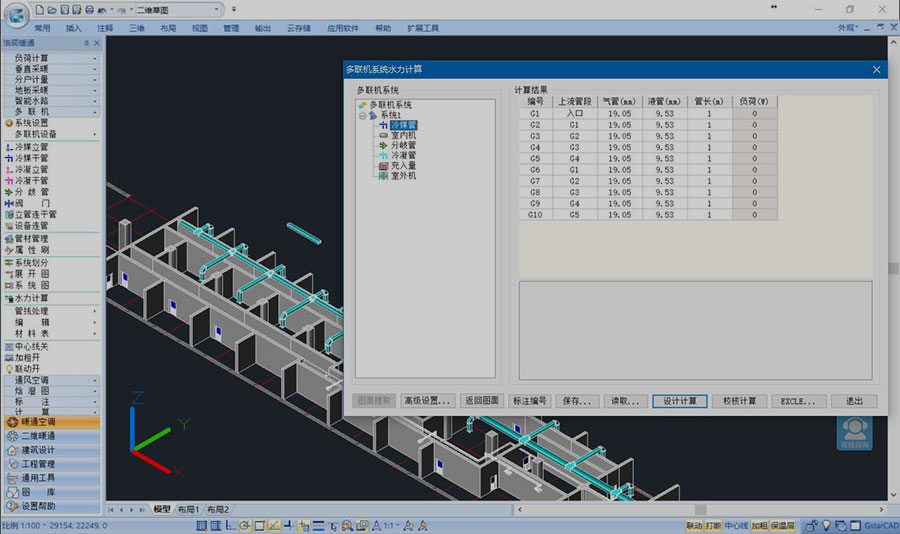Click the Print icon in quick access toolbar
Viewport: 900px width, 534px height.
tap(89, 9)
